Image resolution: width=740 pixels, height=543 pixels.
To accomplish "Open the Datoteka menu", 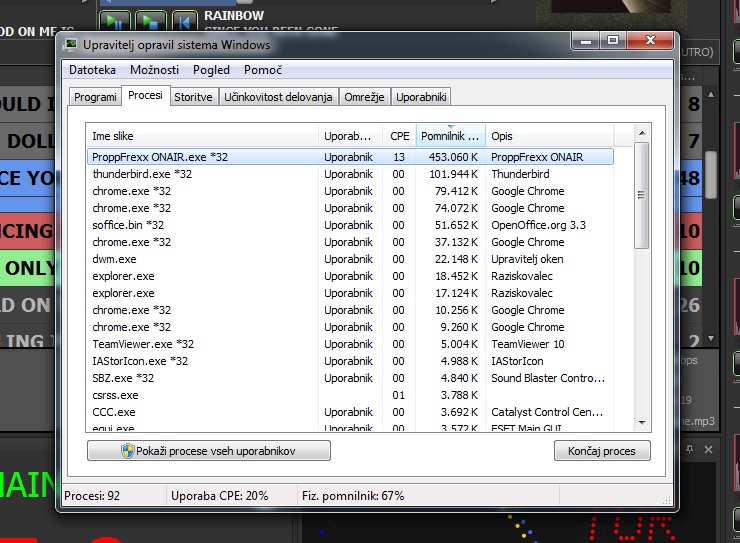I will (92, 70).
